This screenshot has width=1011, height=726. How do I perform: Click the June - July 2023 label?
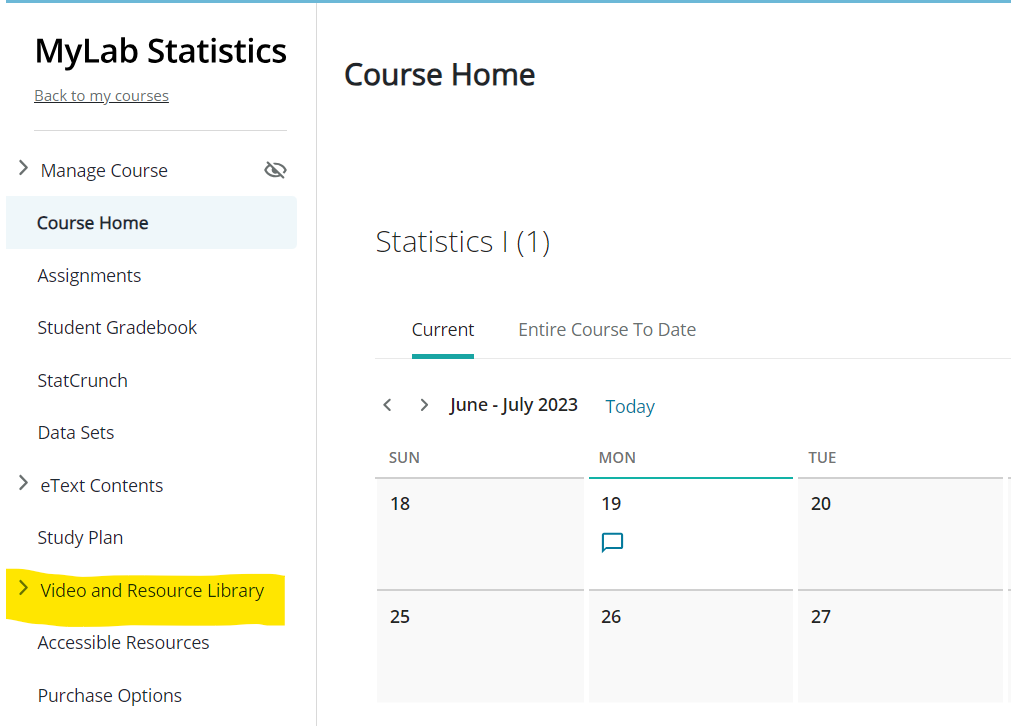pyautogui.click(x=513, y=405)
